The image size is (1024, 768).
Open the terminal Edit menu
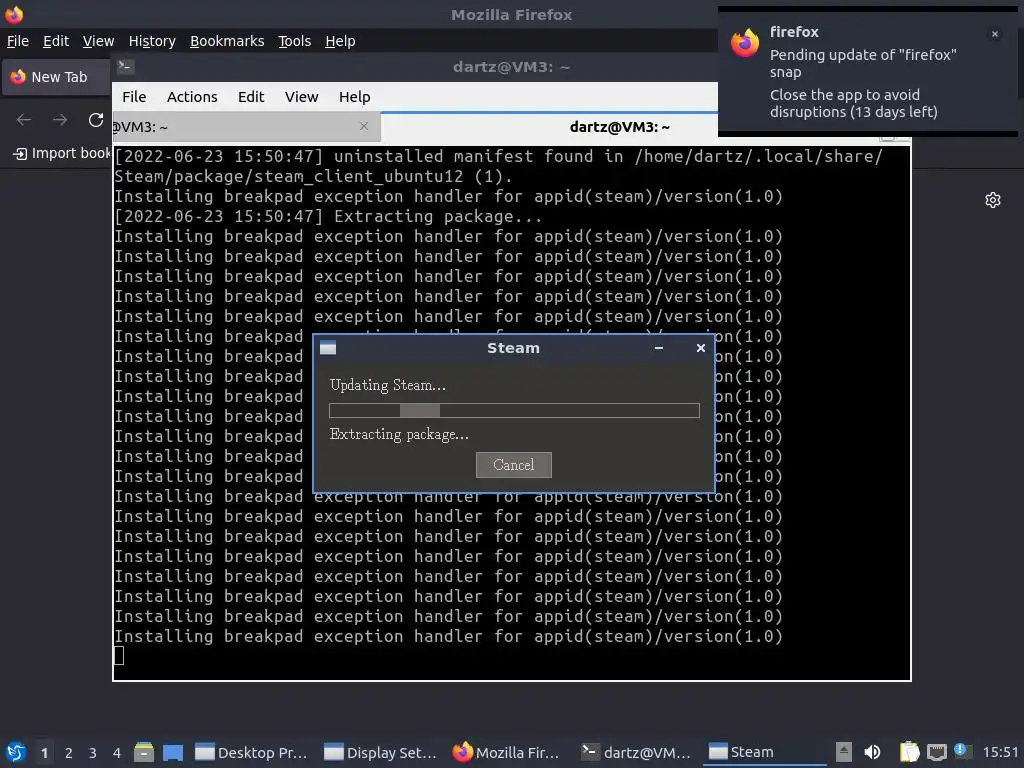tap(251, 97)
